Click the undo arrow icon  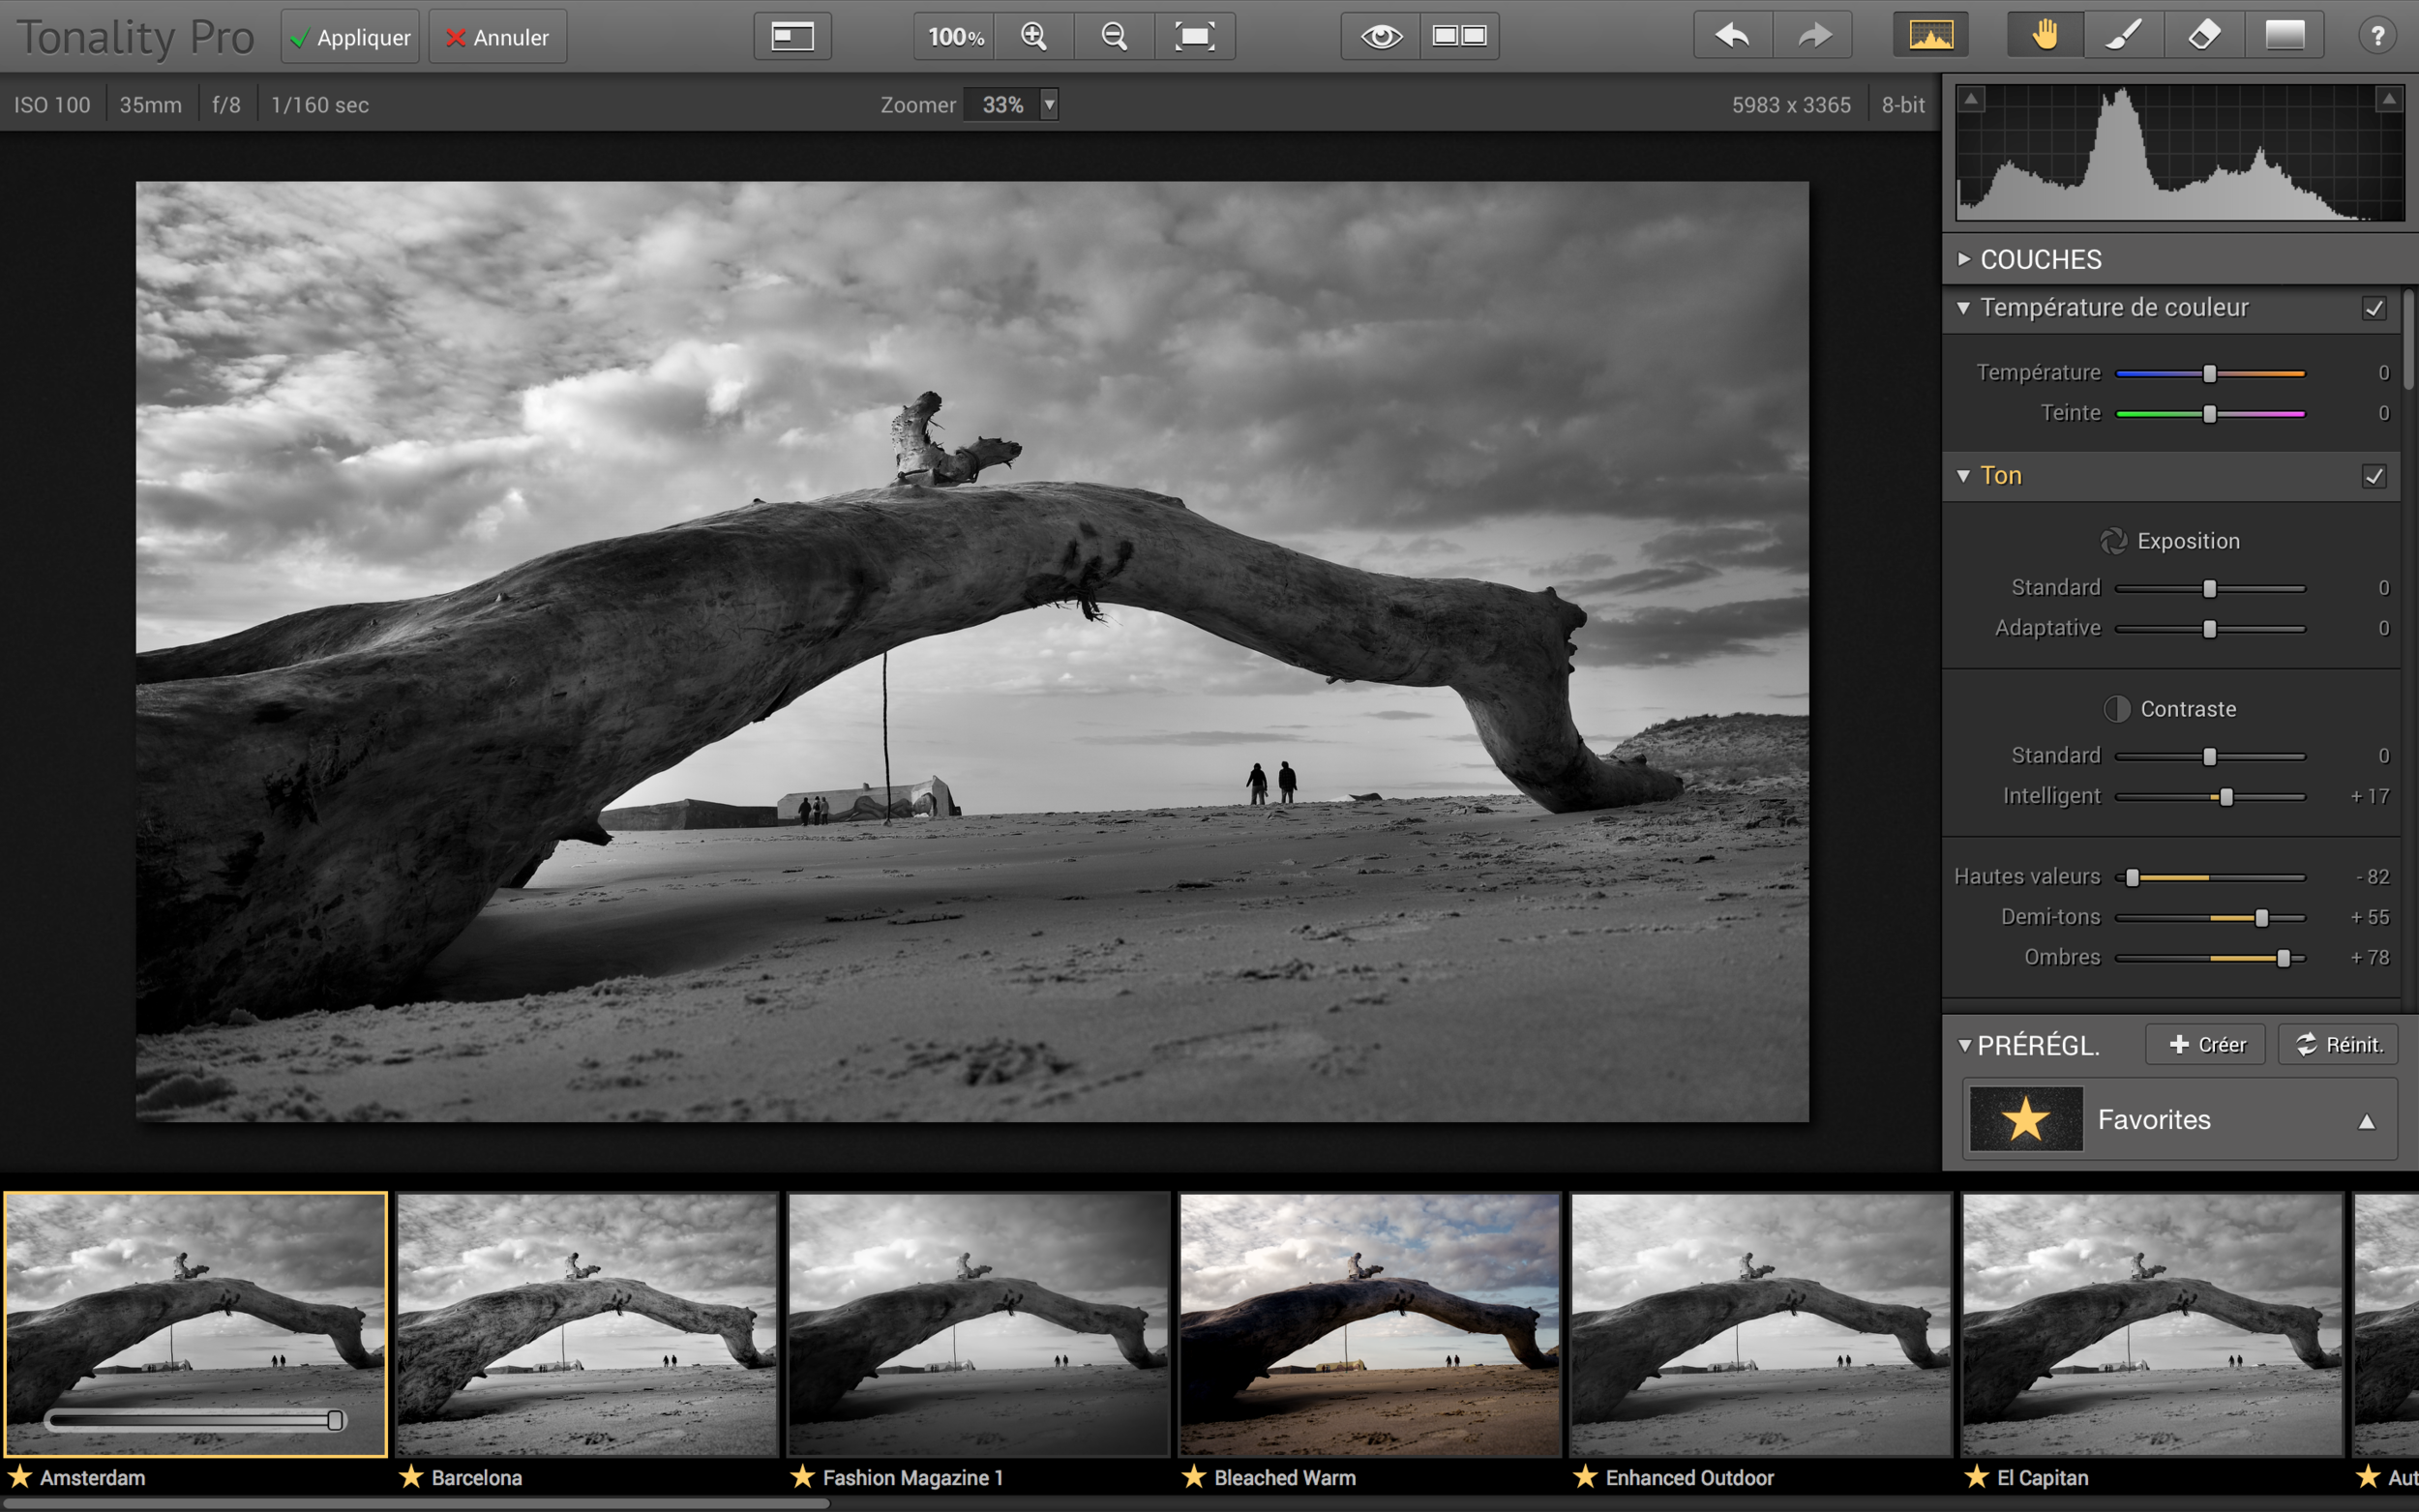point(1733,37)
